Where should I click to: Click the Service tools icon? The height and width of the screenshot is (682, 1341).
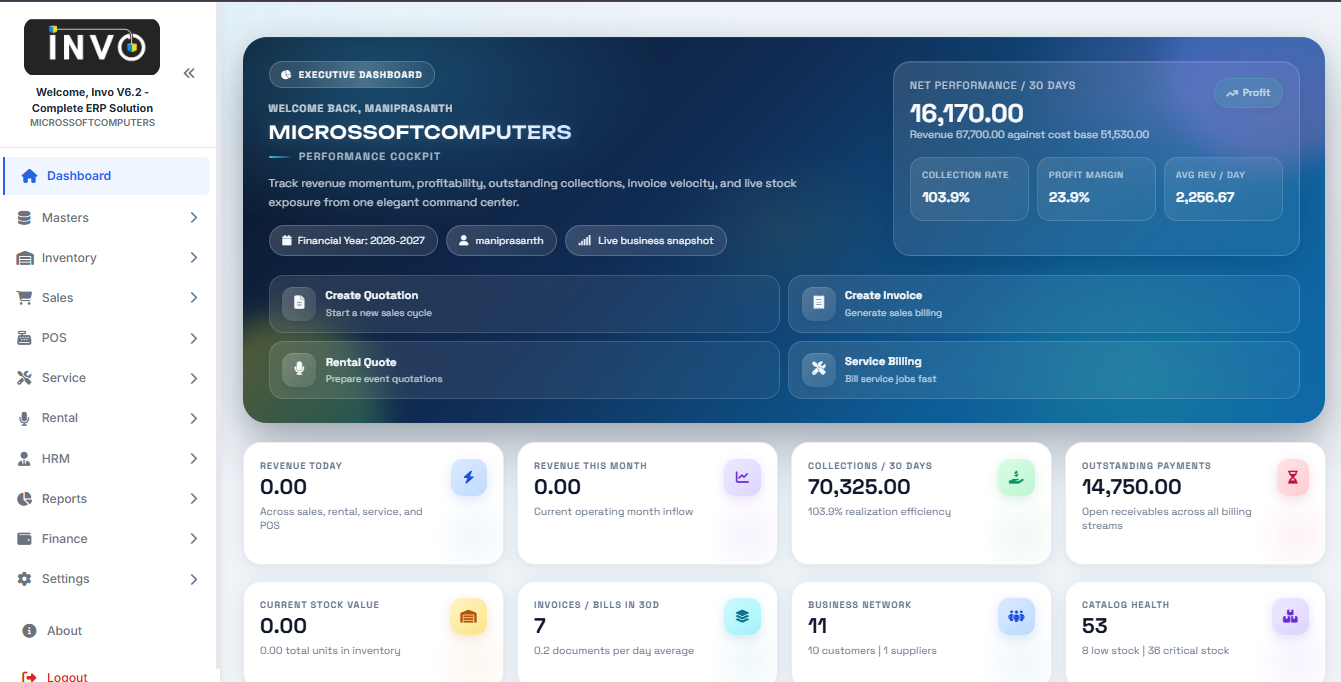click(x=24, y=378)
